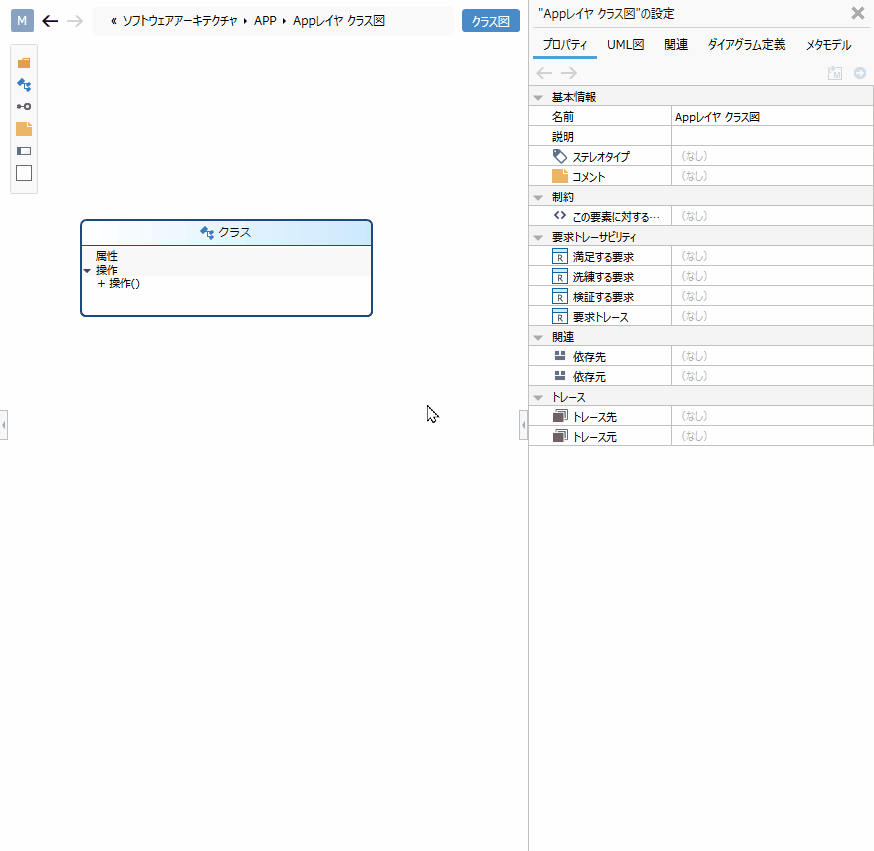Click the 満足する要求 requirement icon
Screen dimensions: 874x851
pos(560,256)
